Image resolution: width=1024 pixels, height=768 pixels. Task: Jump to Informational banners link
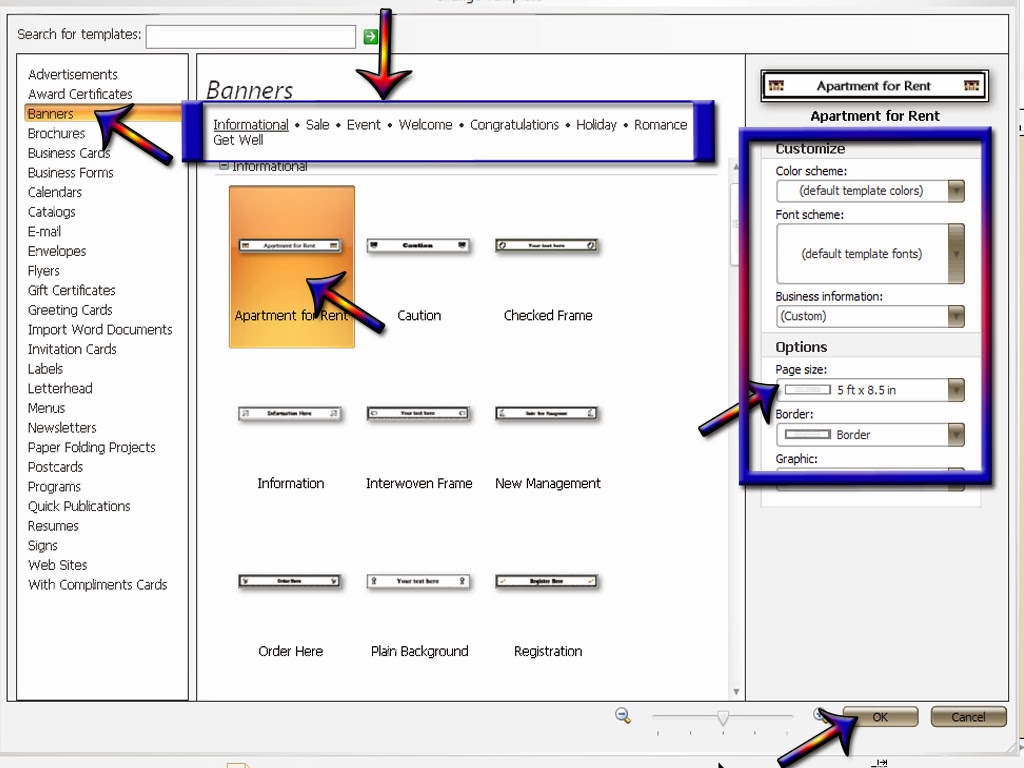pyautogui.click(x=251, y=124)
